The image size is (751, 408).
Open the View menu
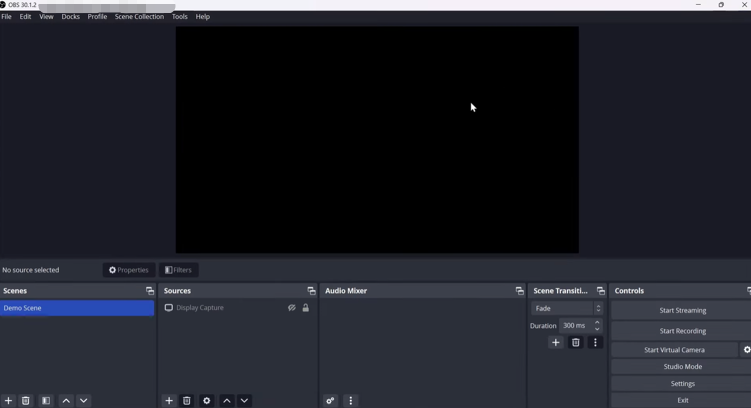pos(46,16)
